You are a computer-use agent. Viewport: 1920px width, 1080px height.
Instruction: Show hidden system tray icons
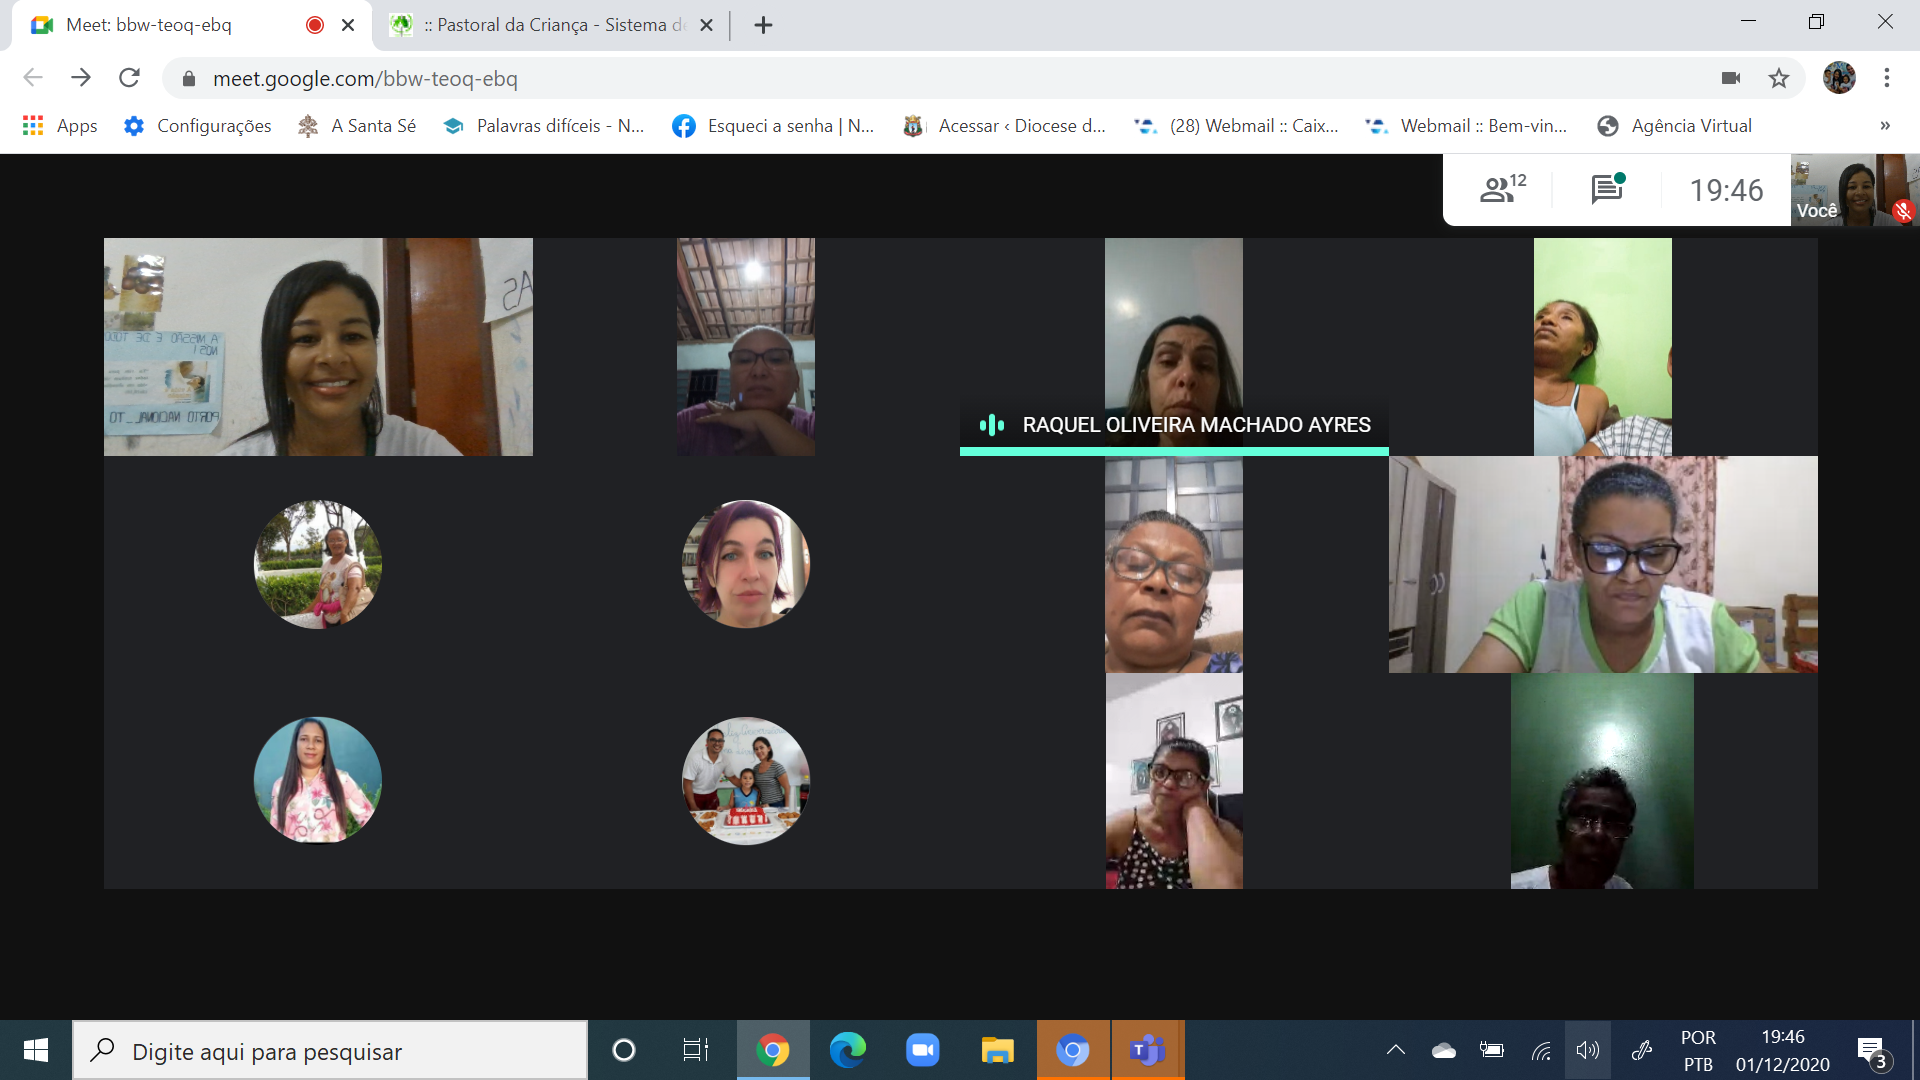pos(1395,1050)
